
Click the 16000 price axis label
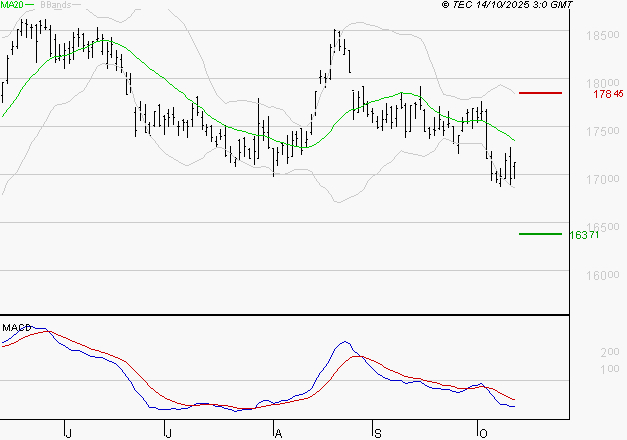[x=597, y=275]
